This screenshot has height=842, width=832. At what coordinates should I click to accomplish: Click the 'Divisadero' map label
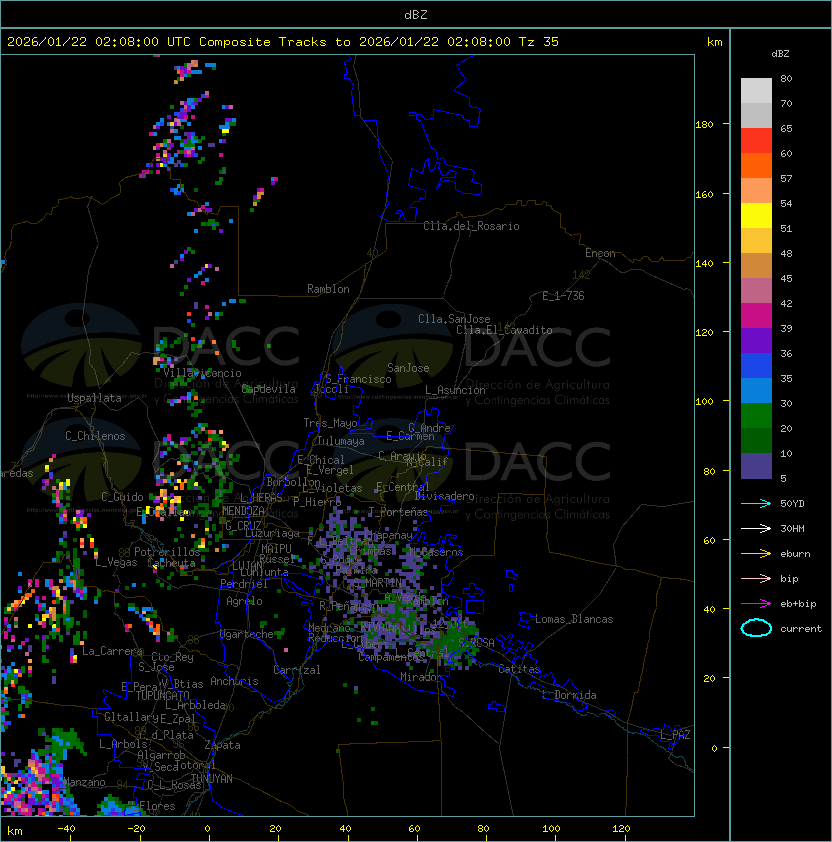[444, 496]
